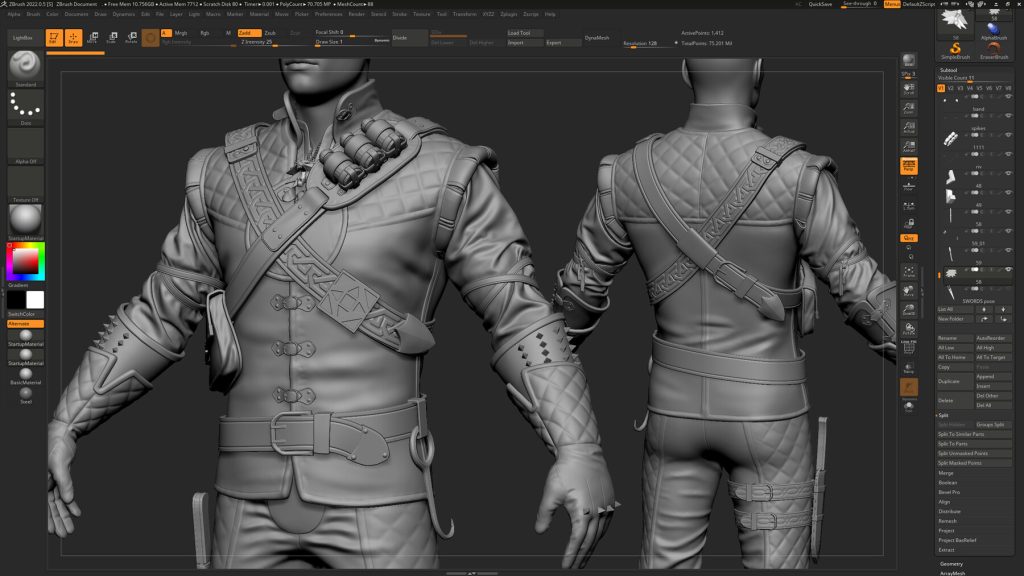Open the StartupMaterial sphere selector
Image resolution: width=1024 pixels, height=576 pixels.
25,222
